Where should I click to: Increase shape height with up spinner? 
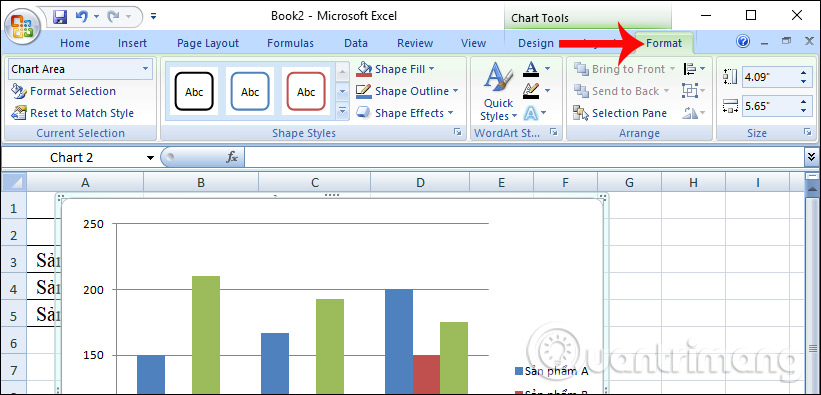(x=804, y=73)
